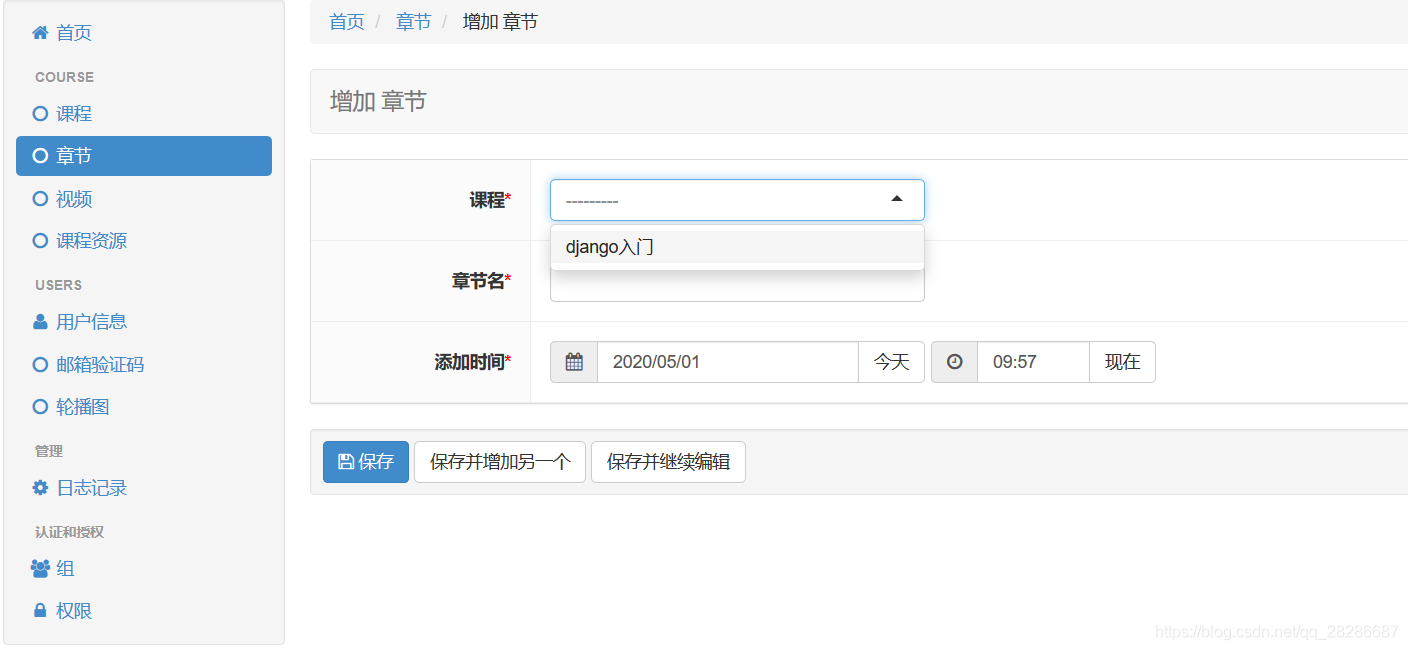Go to 章节 via the breadcrumb link
Screen dimensions: 1408x650
[413, 22]
